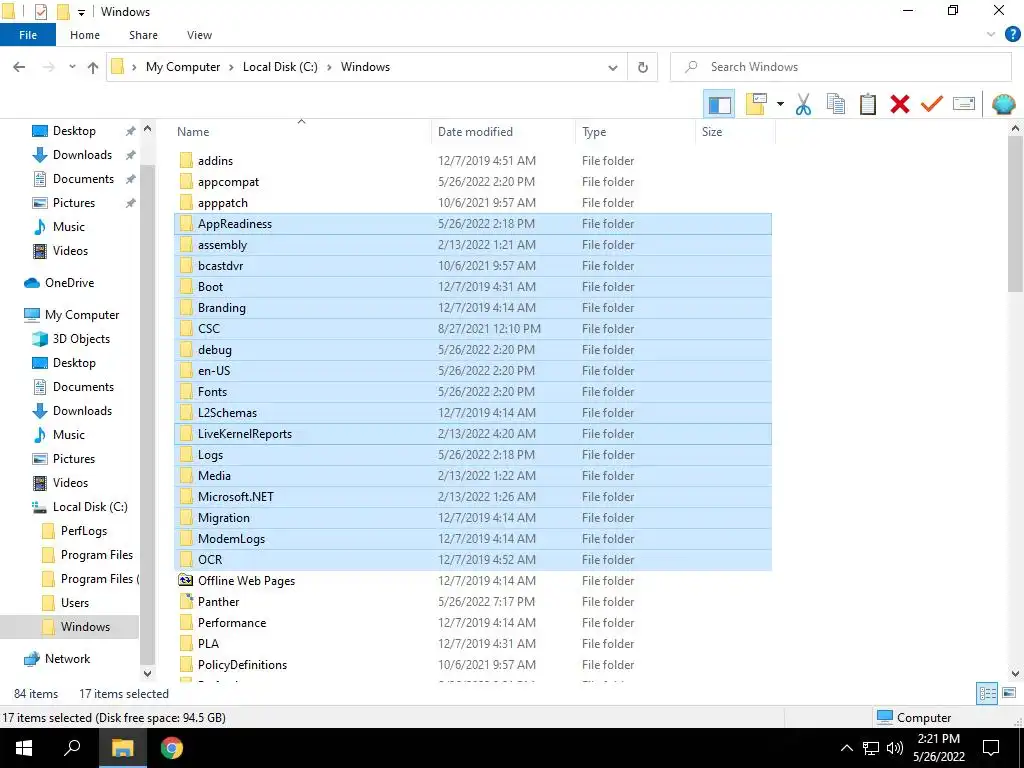Click the Help question mark icon

click(1012, 35)
